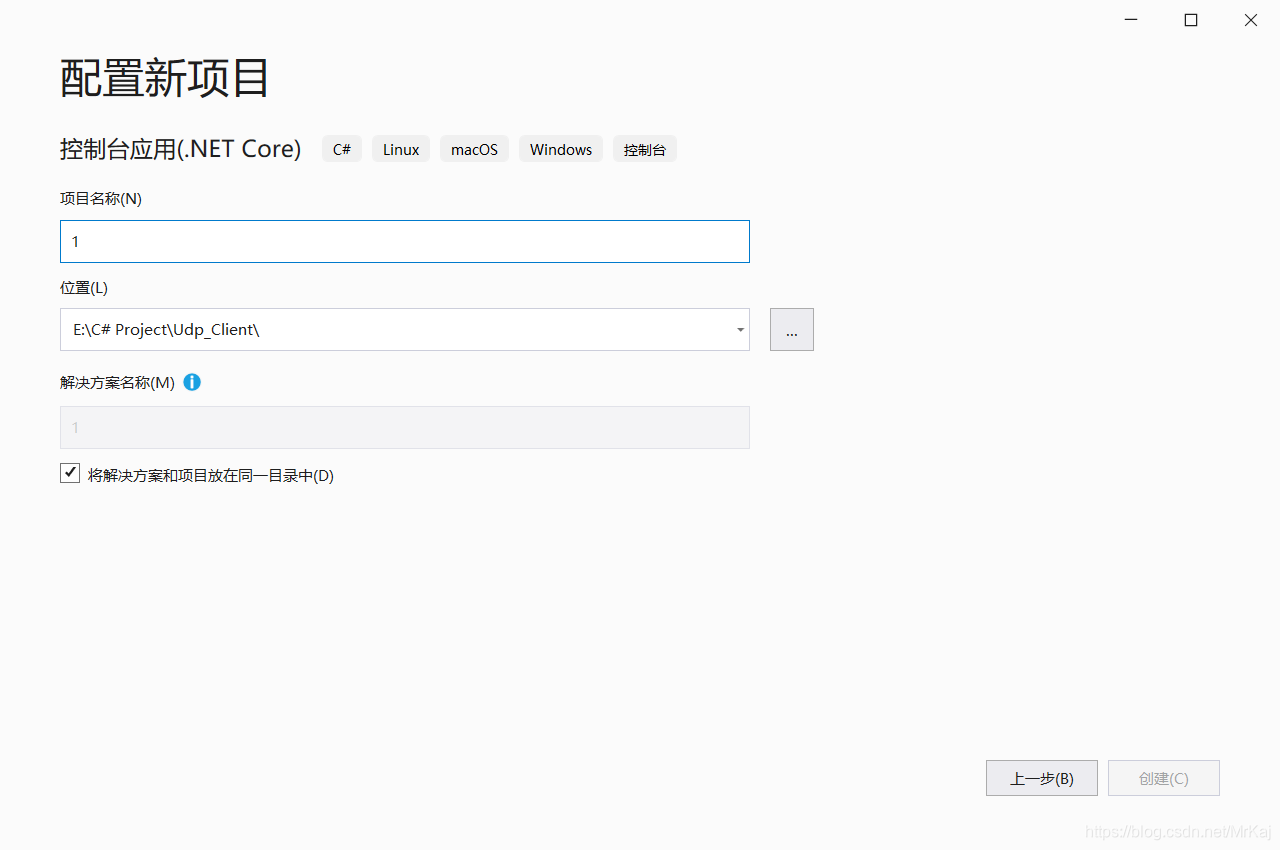The height and width of the screenshot is (850, 1280).
Task: Click the disabled solution name field
Action: click(x=405, y=427)
